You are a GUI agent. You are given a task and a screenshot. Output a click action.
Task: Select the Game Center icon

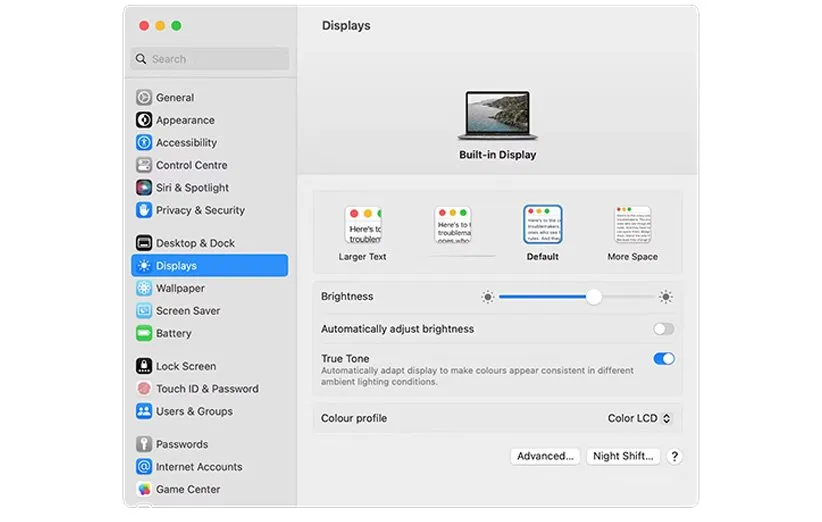(144, 490)
